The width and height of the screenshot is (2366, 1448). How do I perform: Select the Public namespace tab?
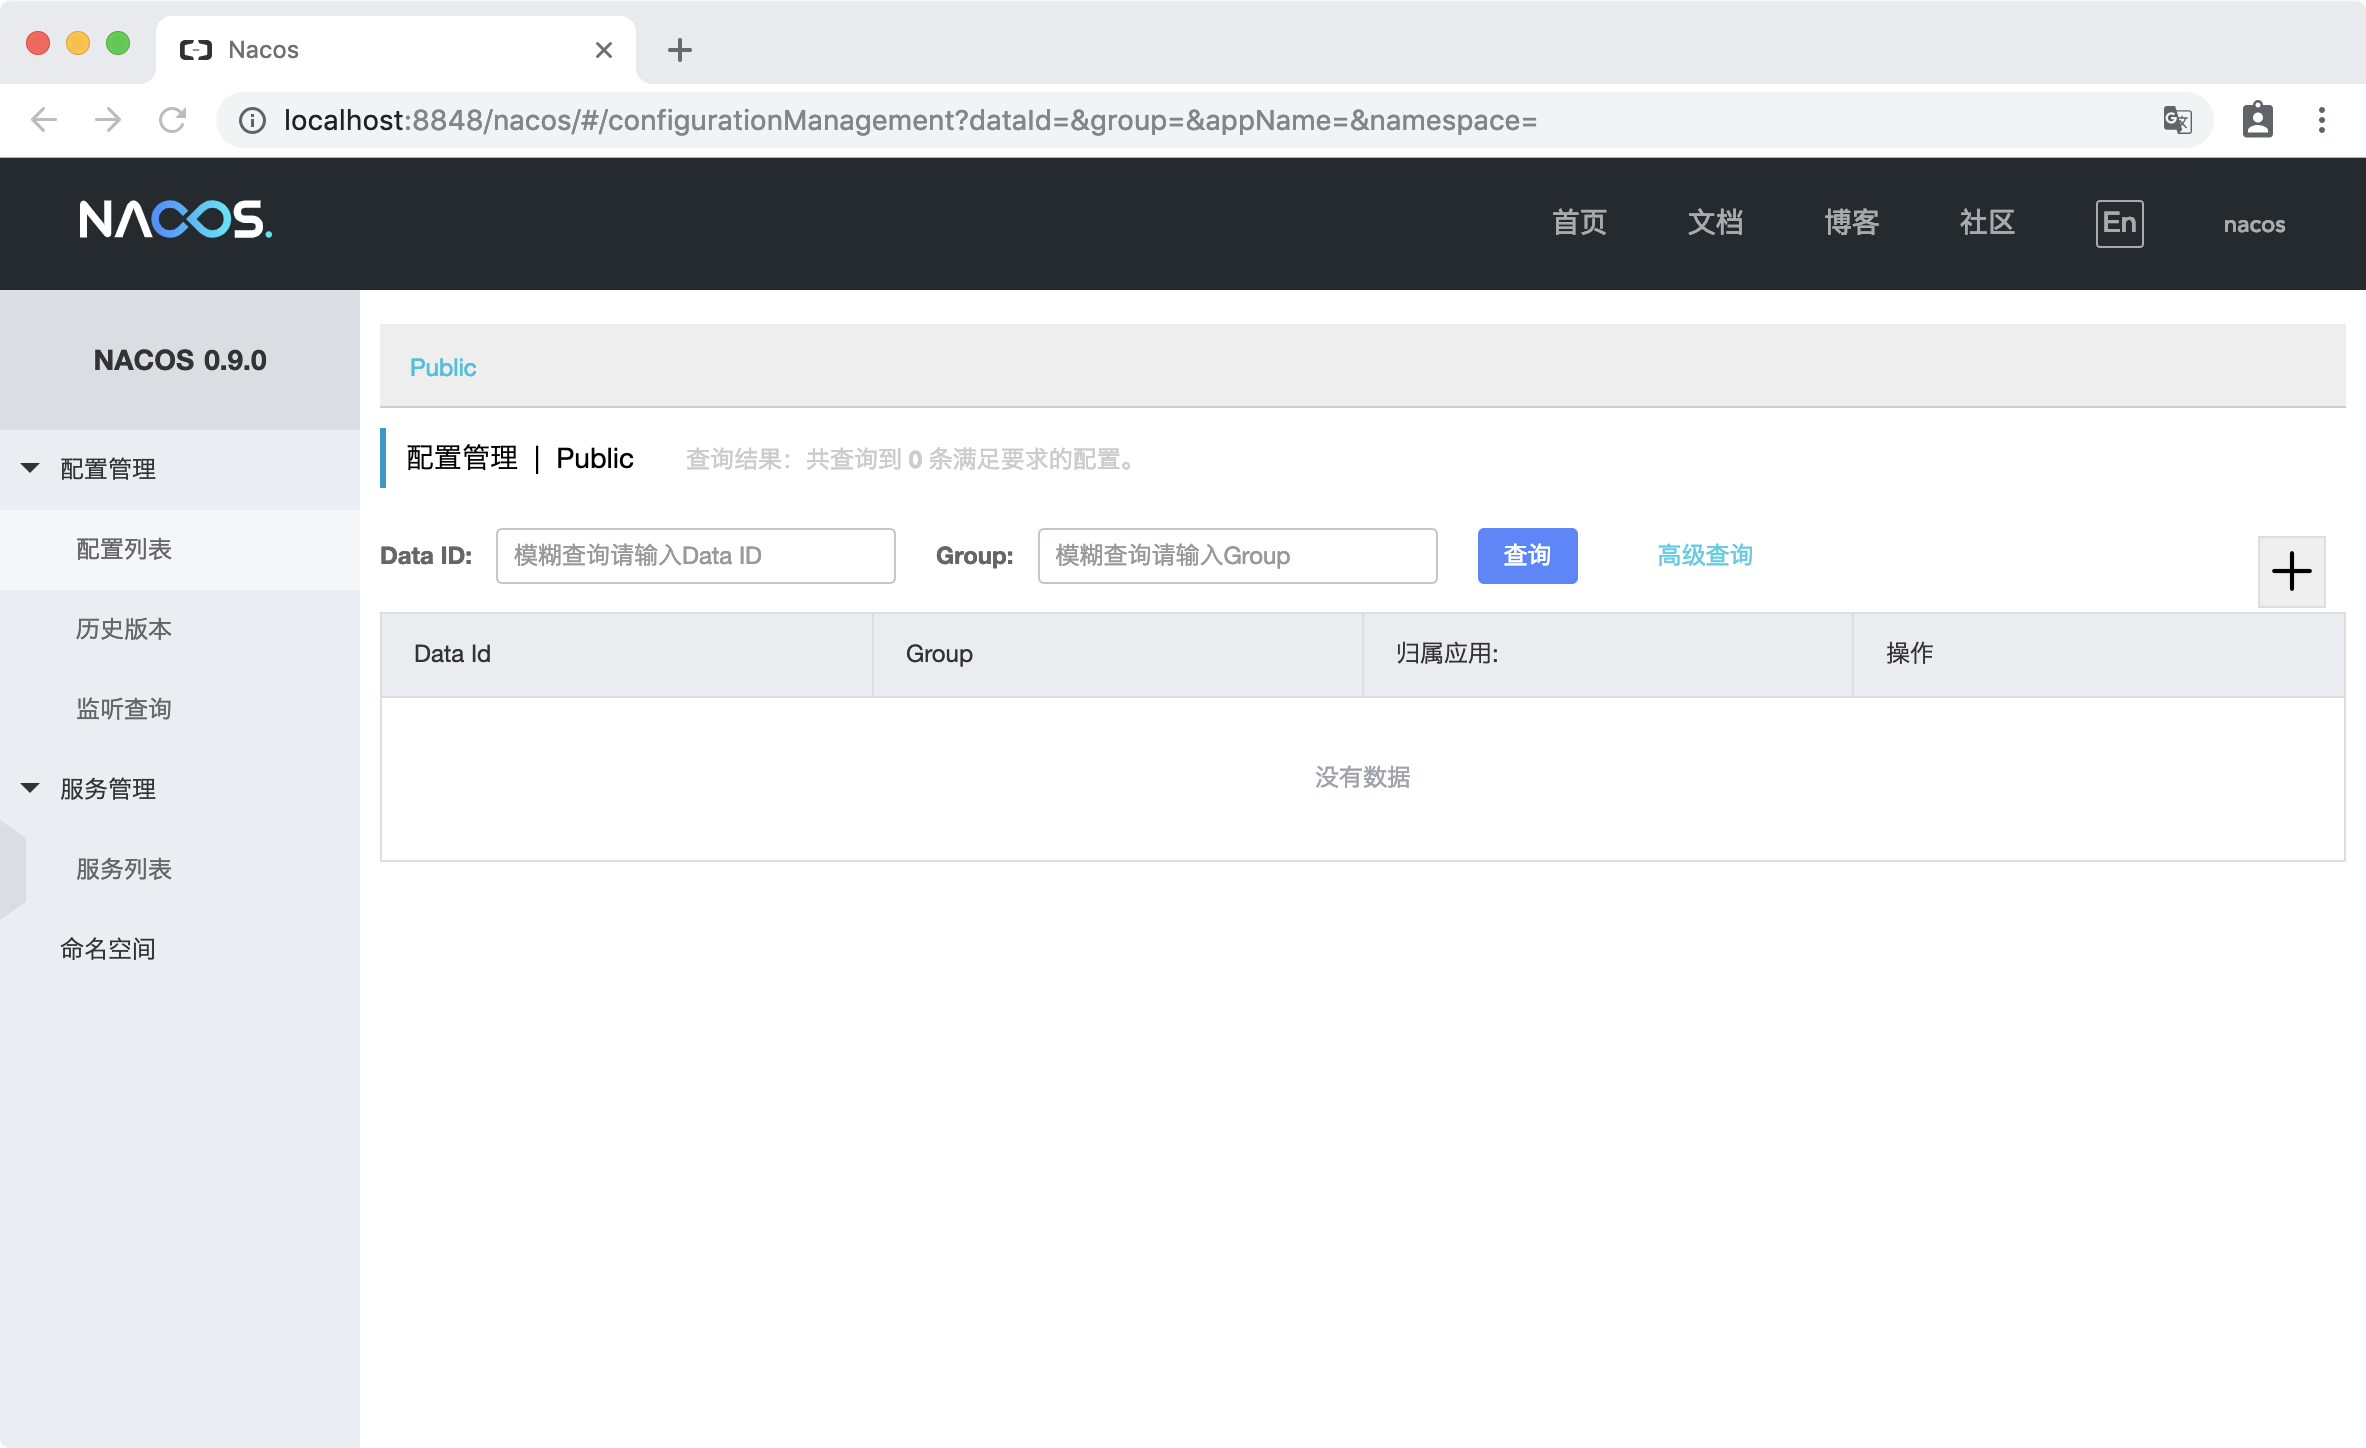[x=443, y=367]
